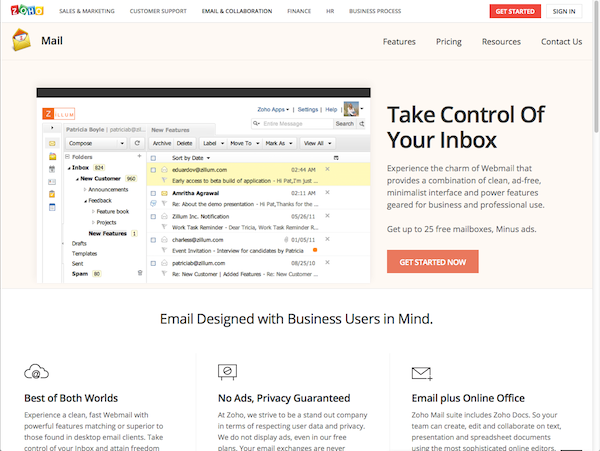This screenshot has width=600, height=451.
Task: Click the Get Started Now button
Action: coord(432,262)
